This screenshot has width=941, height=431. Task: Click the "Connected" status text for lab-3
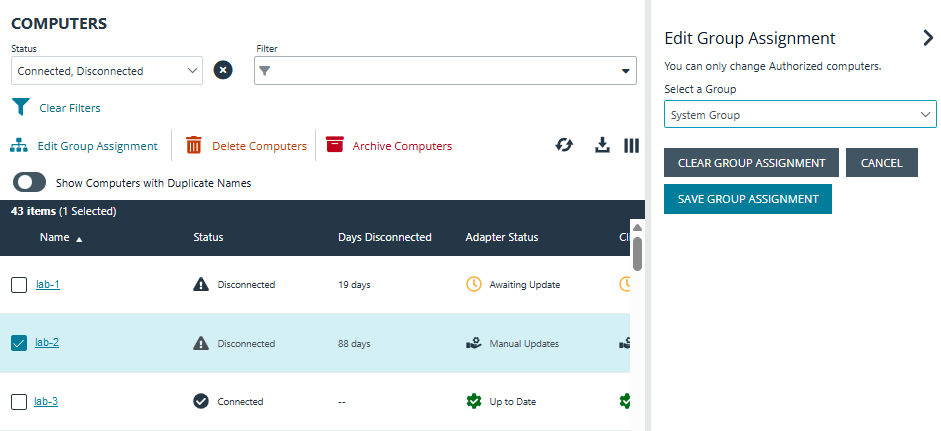tap(240, 402)
